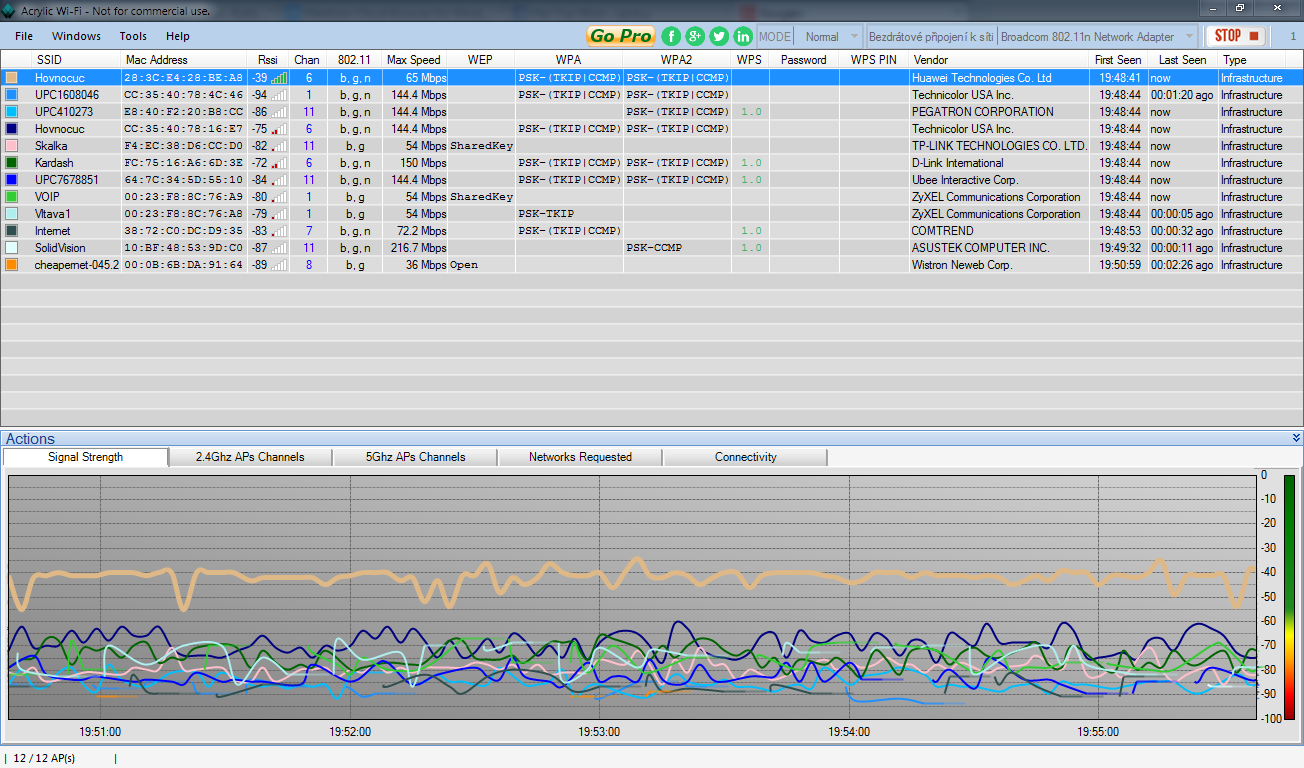1304x768 pixels.
Task: Click the color swatch for Internet network
Action: (11, 231)
